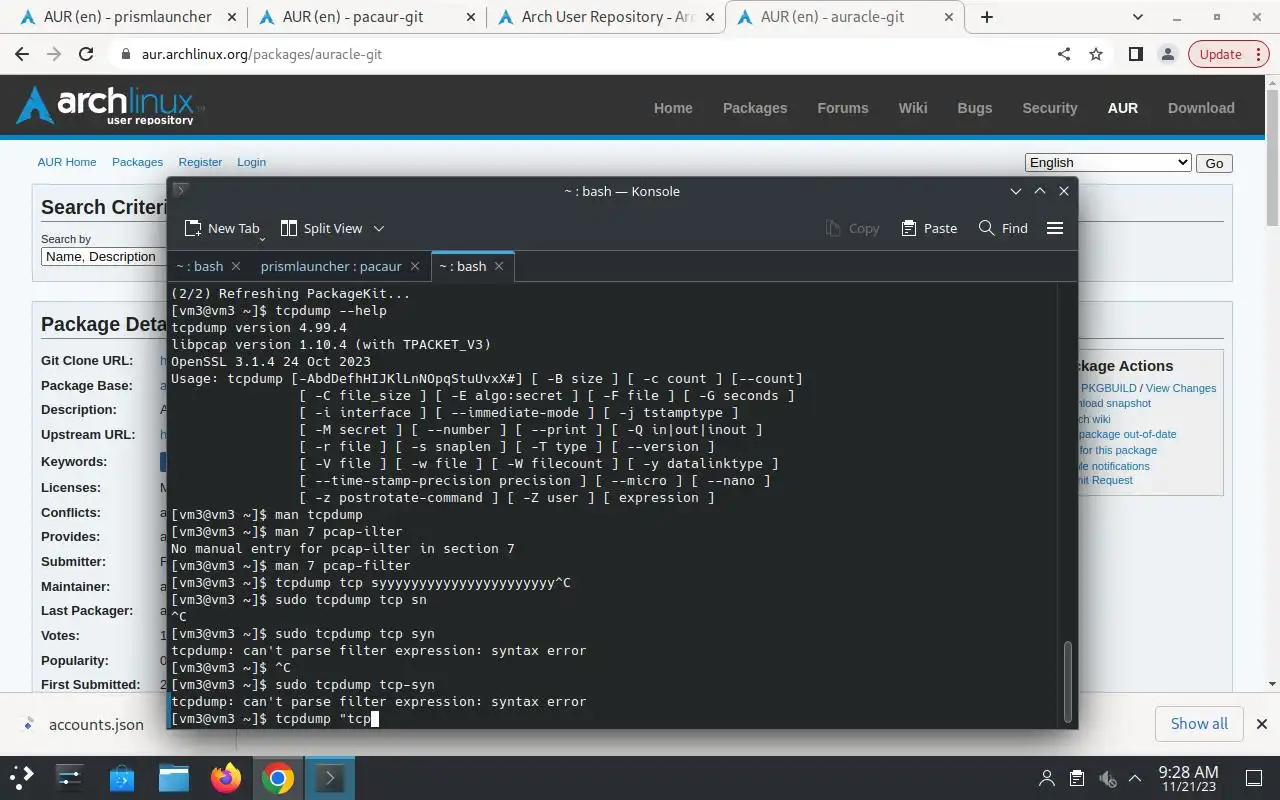Screen dimensions: 1280x800
Task: Switch to Arch User Repository tab
Action: pyautogui.click(x=608, y=17)
